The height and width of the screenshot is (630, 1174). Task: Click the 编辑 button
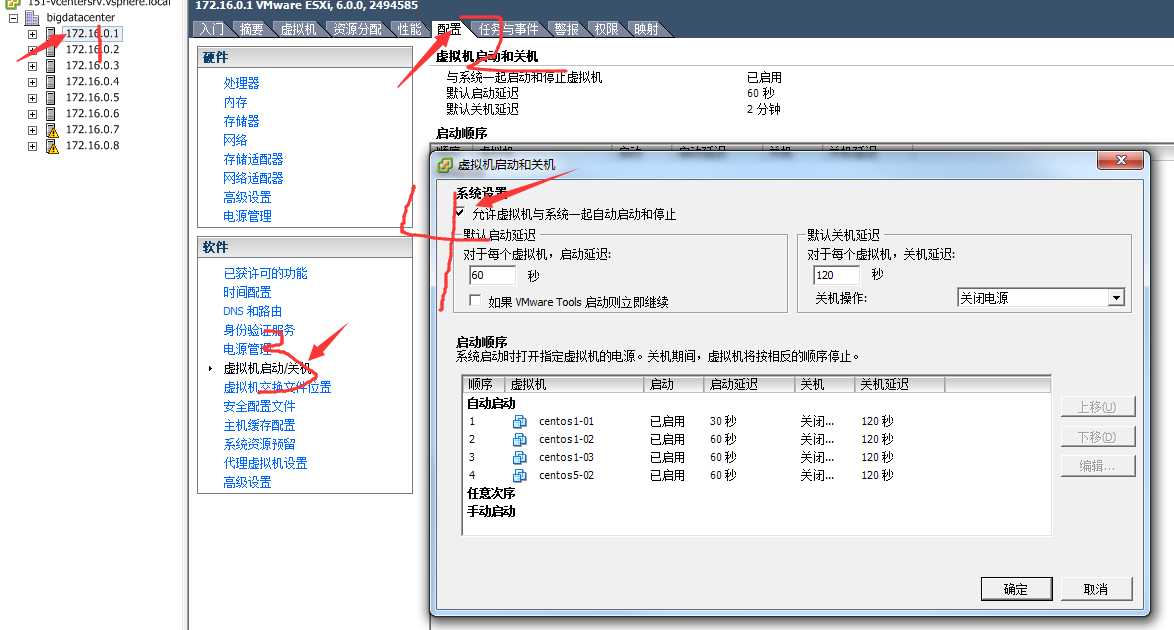click(1098, 466)
